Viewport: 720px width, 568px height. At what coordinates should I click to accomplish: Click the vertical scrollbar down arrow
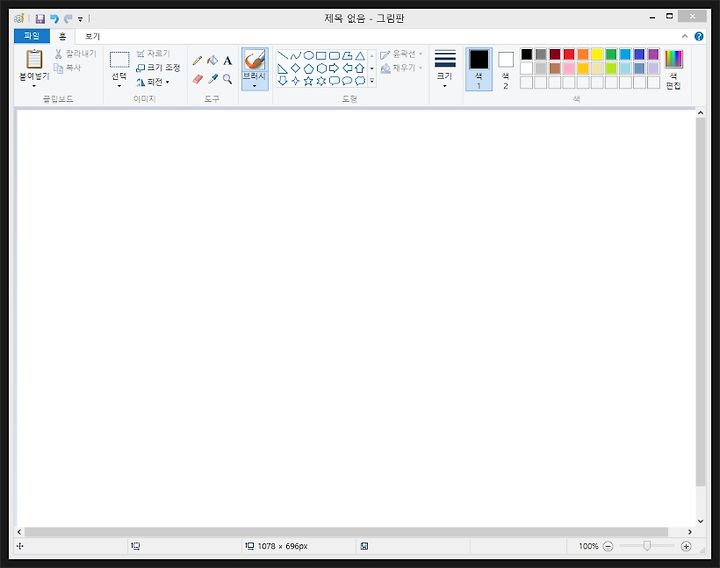pos(700,521)
